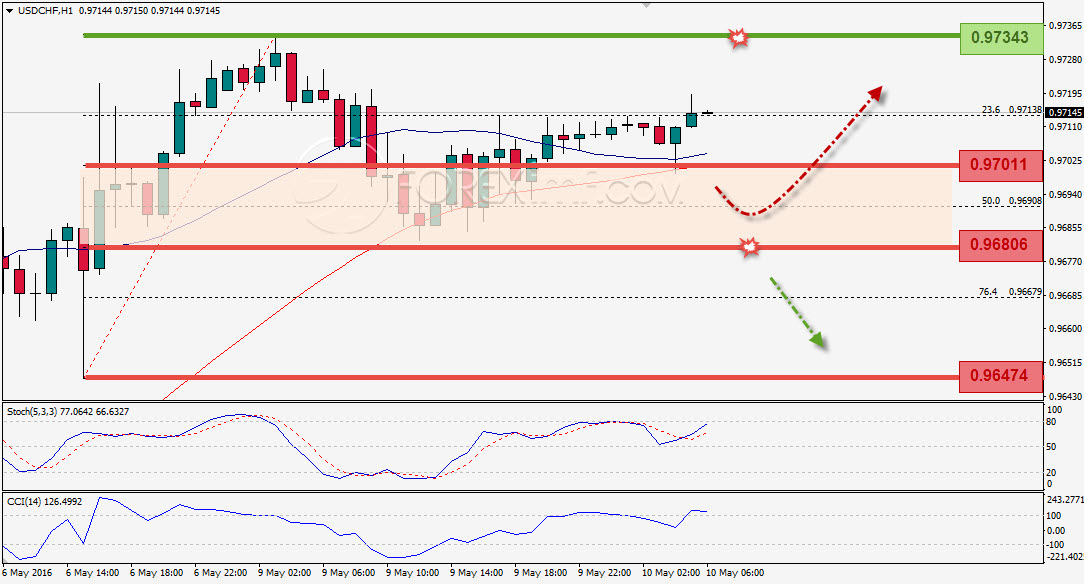
Task: Click the 6 May 14:00 time axis label
Action: point(93,572)
